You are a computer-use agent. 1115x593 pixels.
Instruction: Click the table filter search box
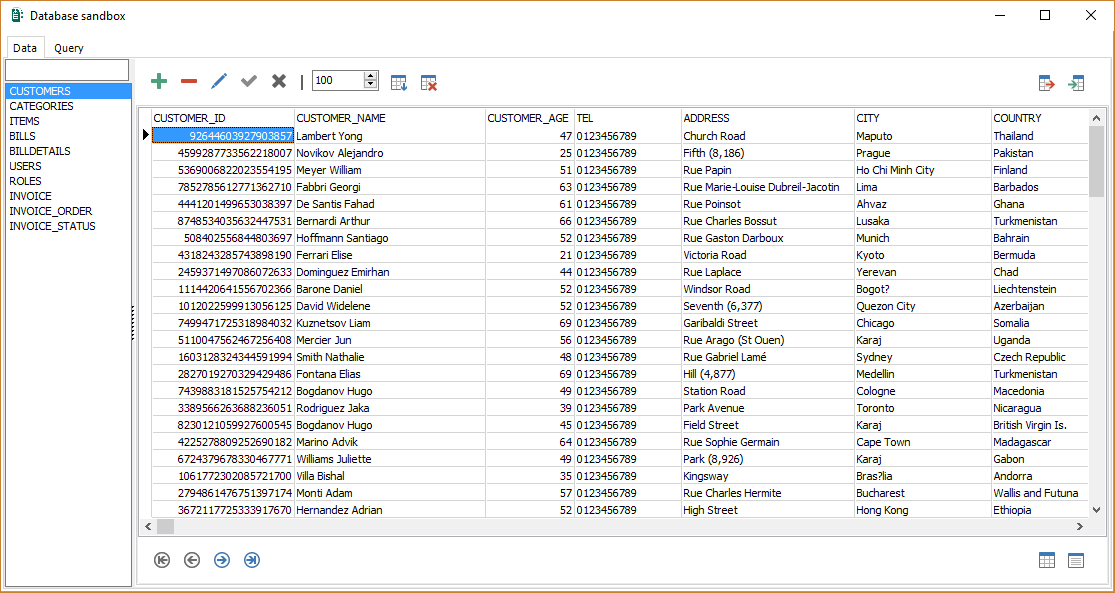pyautogui.click(x=67, y=70)
